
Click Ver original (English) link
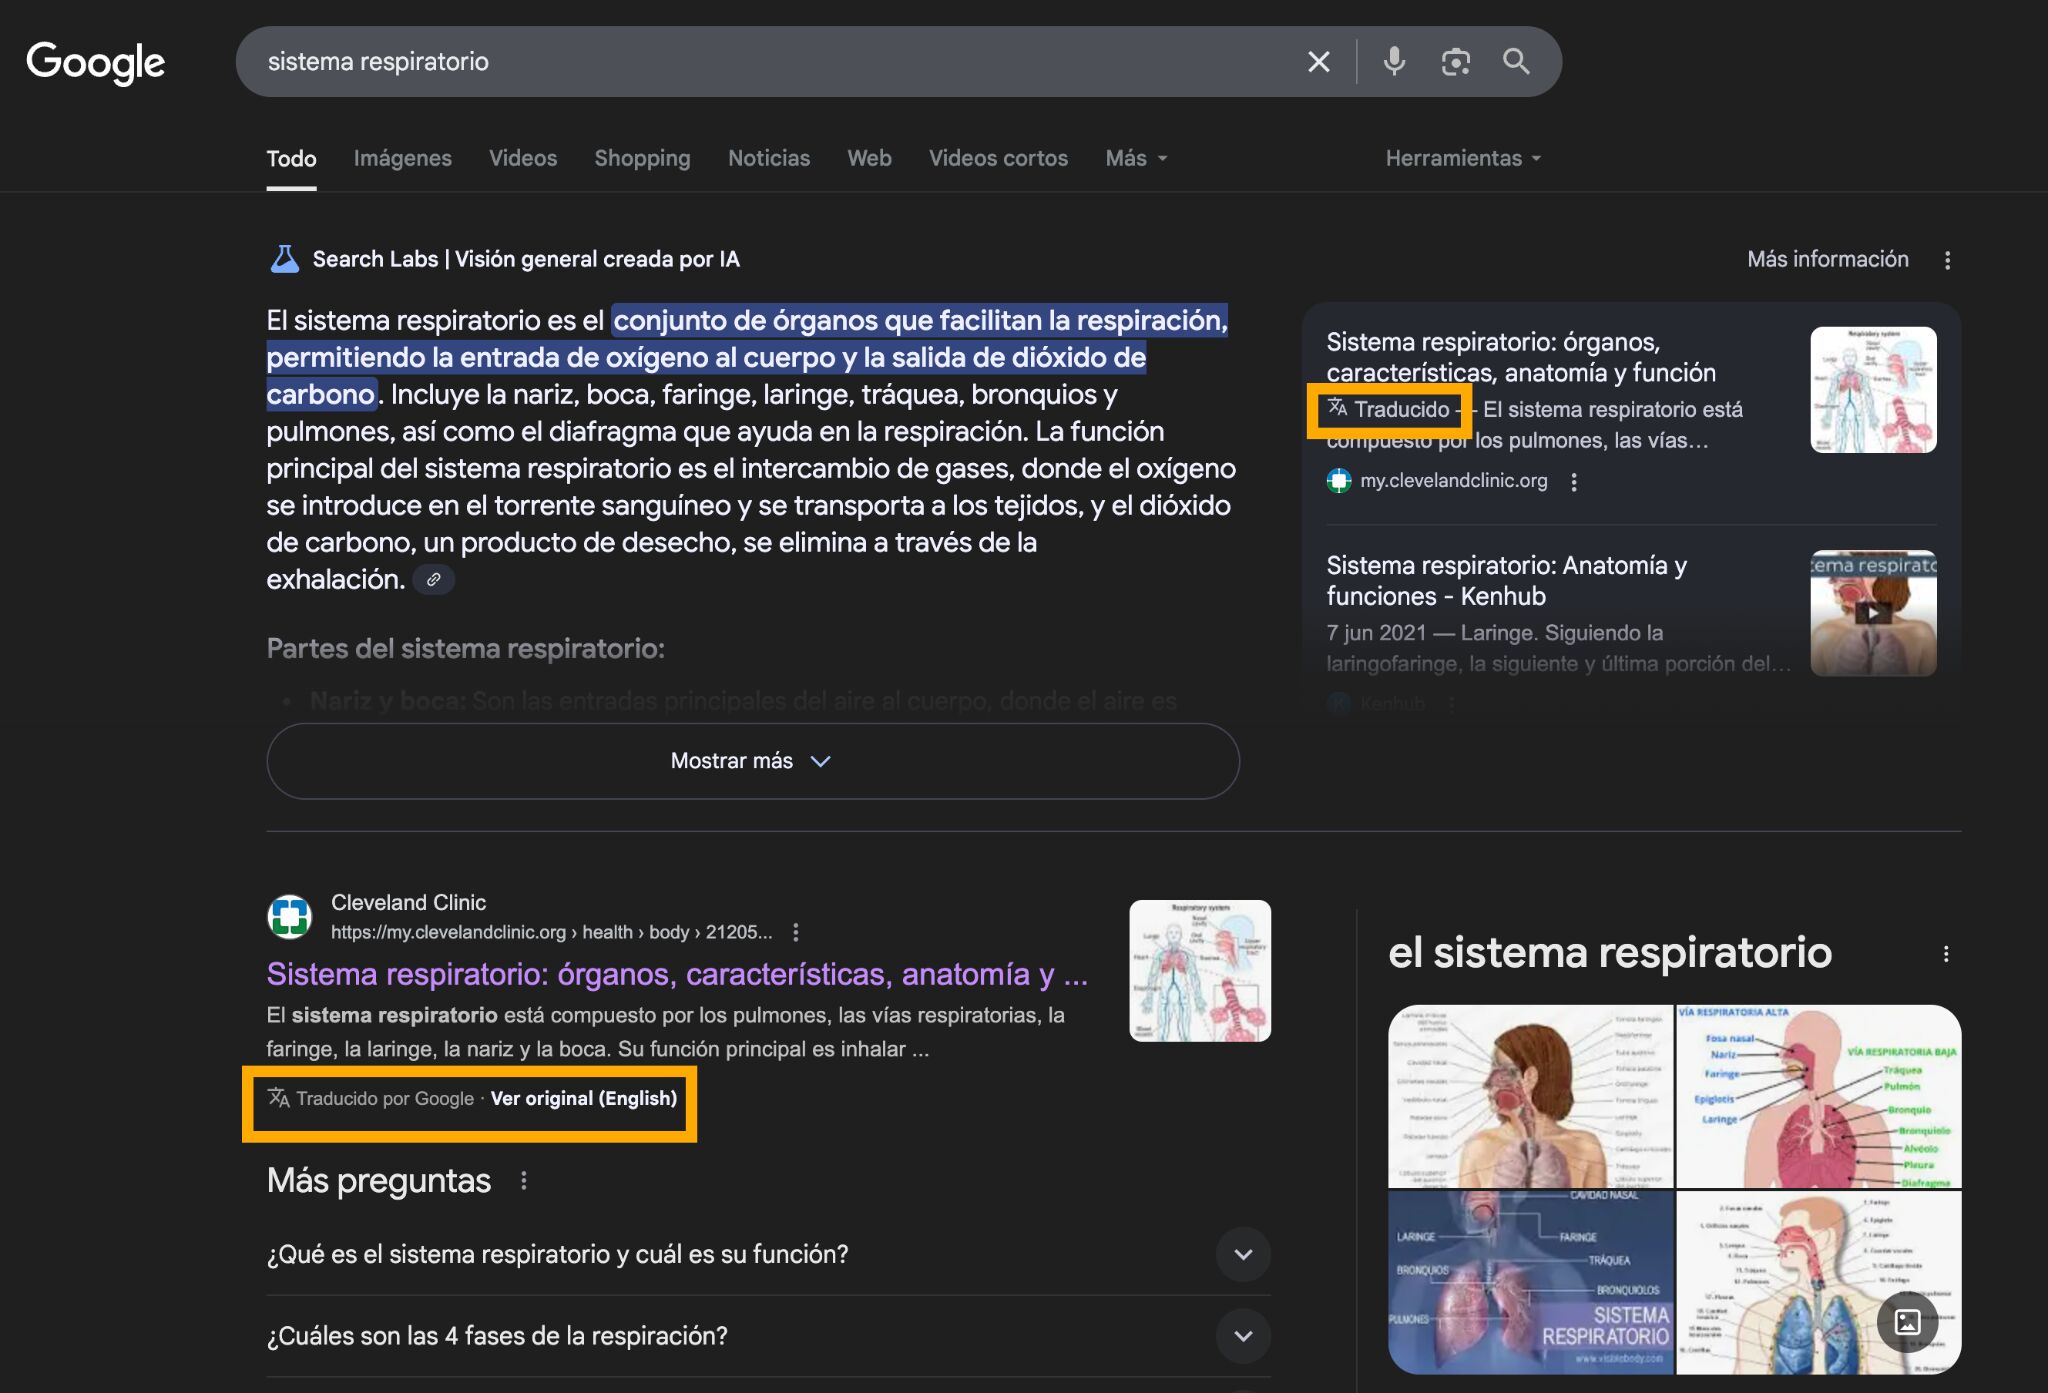coord(583,1098)
